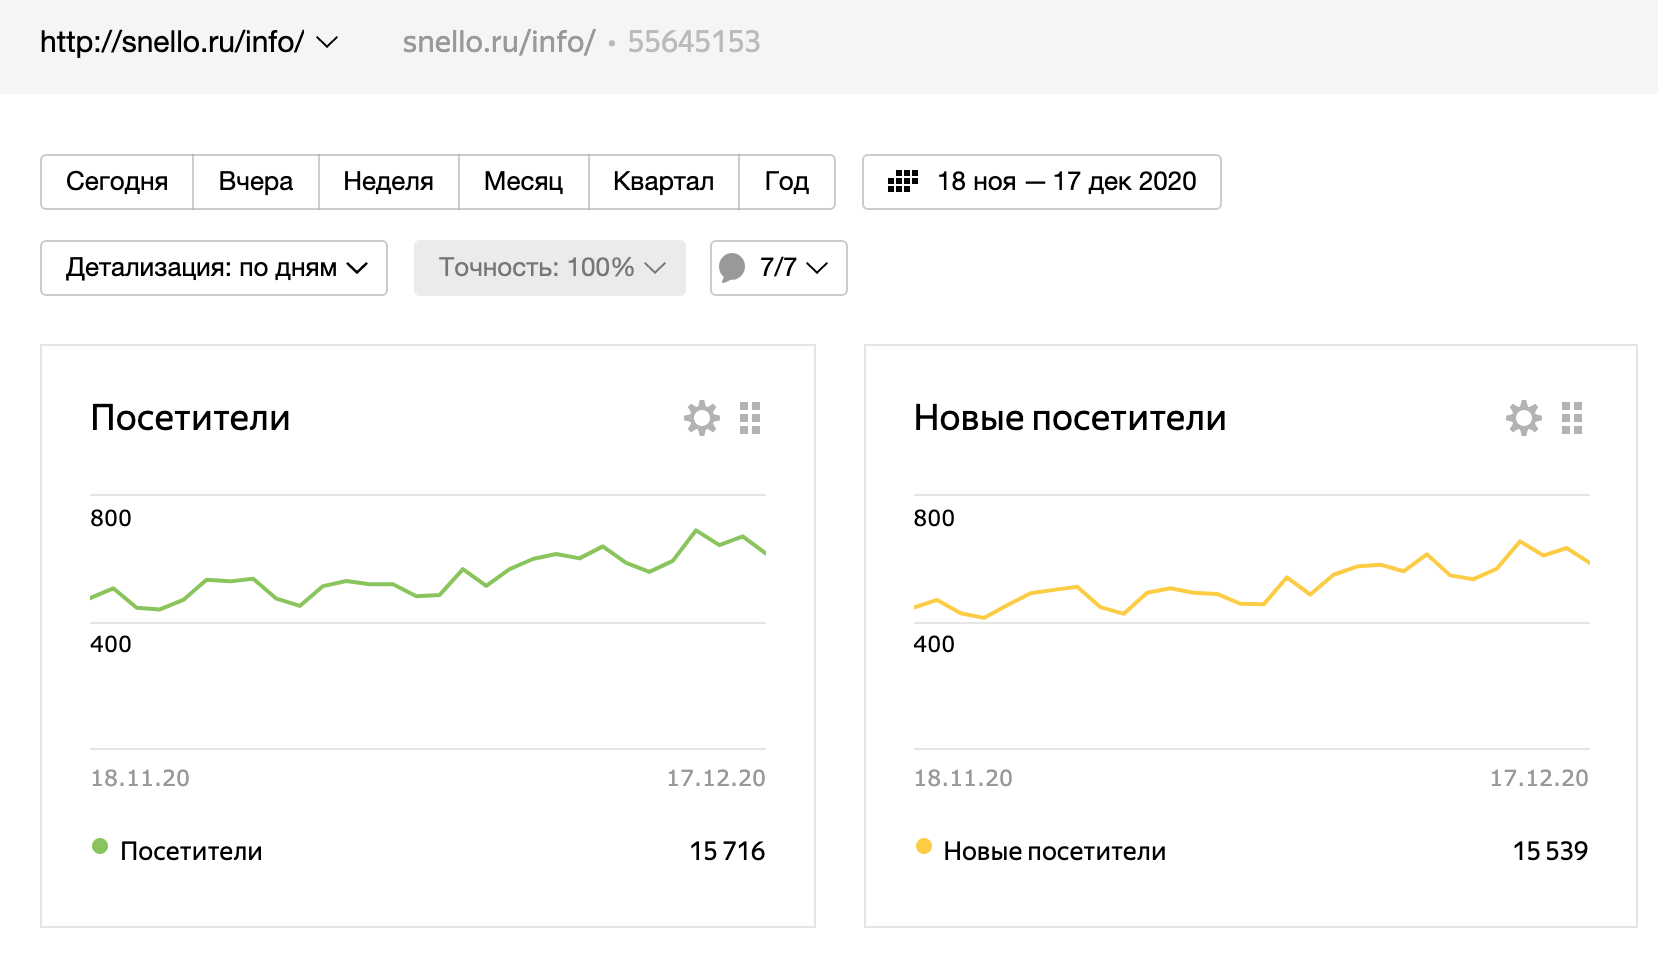The height and width of the screenshot is (954, 1658).
Task: Expand the 7/7 notes dropdown arrow
Action: [x=818, y=268]
